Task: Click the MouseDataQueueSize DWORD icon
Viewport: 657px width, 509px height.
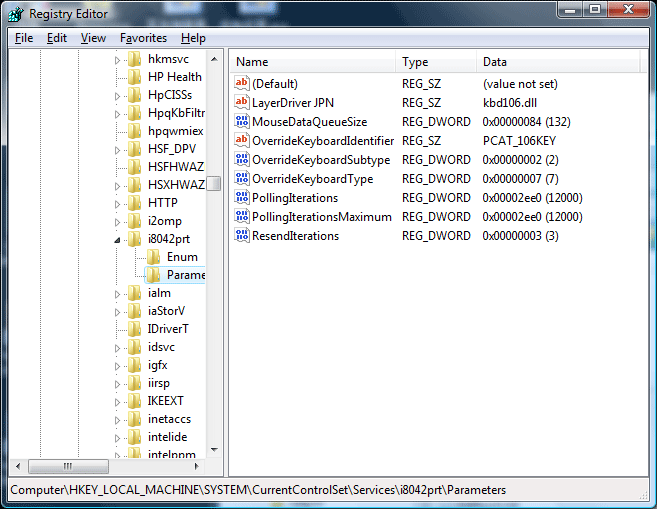Action: (241, 122)
